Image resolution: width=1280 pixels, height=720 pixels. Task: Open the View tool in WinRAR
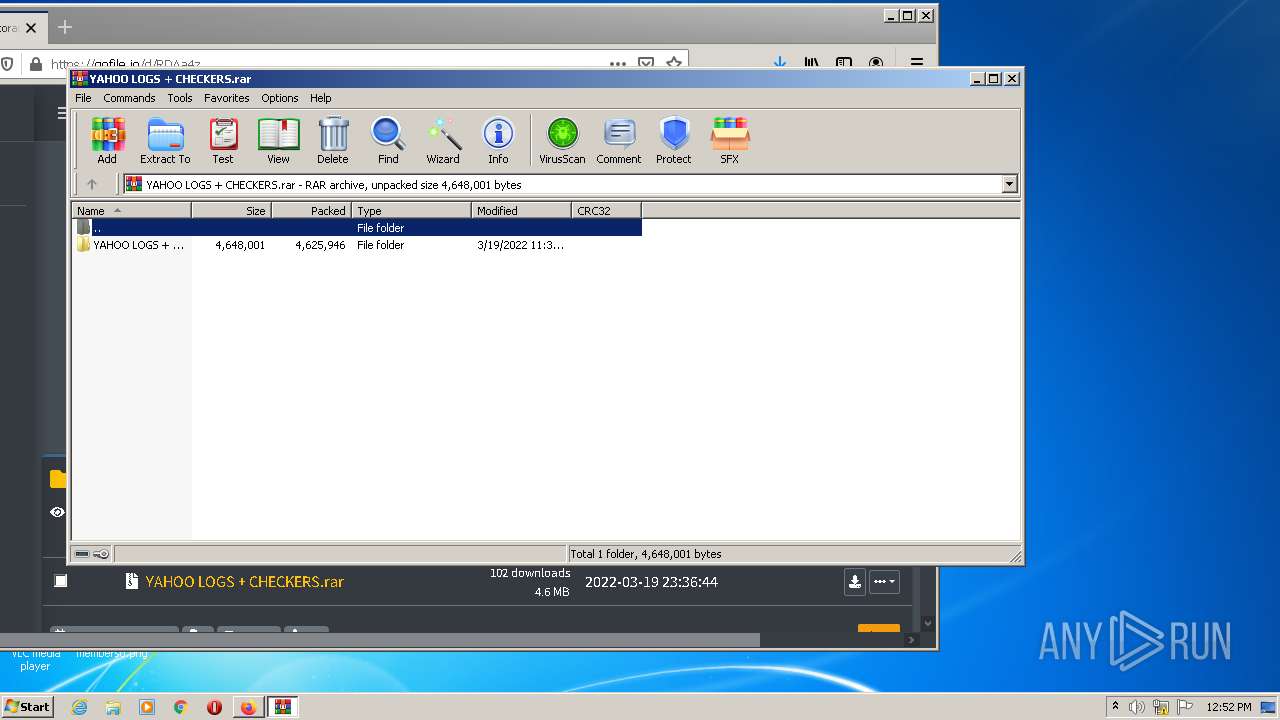coord(278,140)
